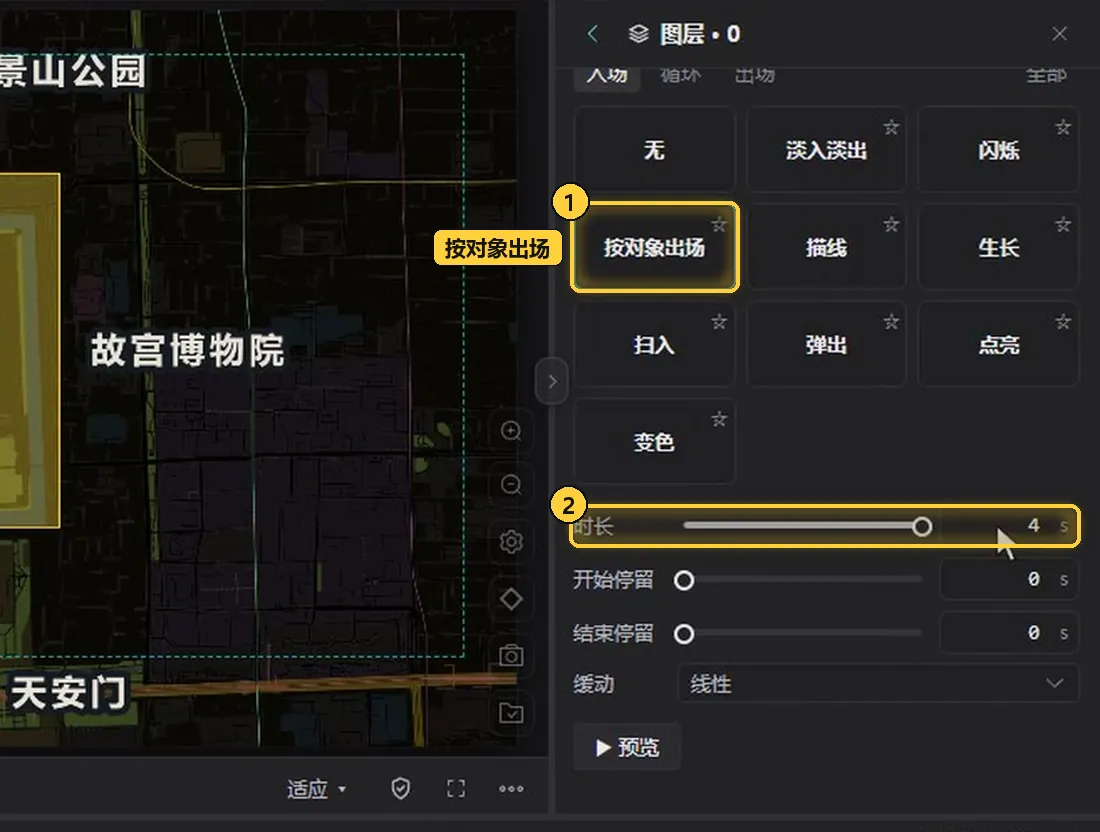
Task: Click the 天安门 map label
Action: 69,692
